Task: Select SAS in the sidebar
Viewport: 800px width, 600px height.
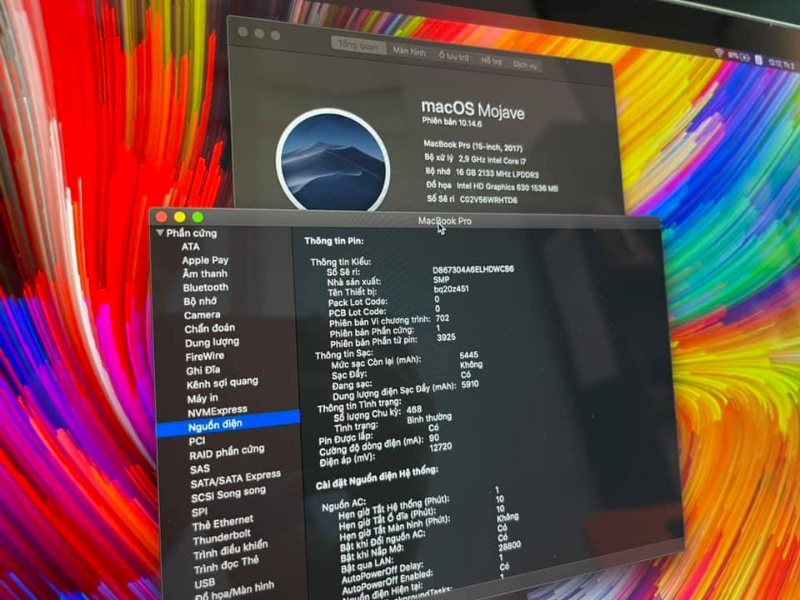Action: [199, 469]
